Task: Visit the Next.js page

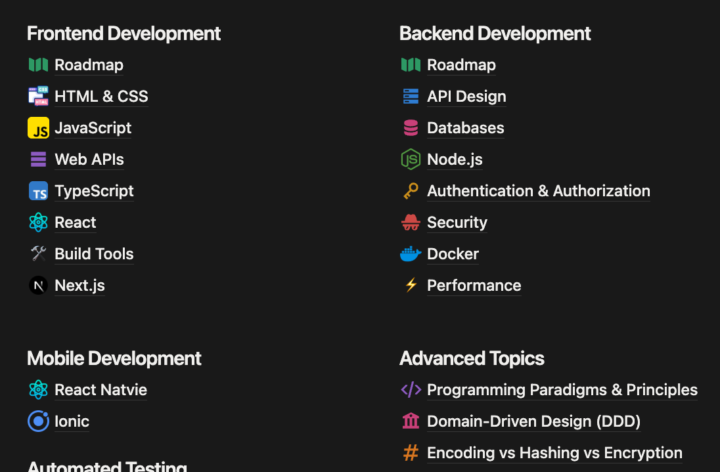Action: 79,286
